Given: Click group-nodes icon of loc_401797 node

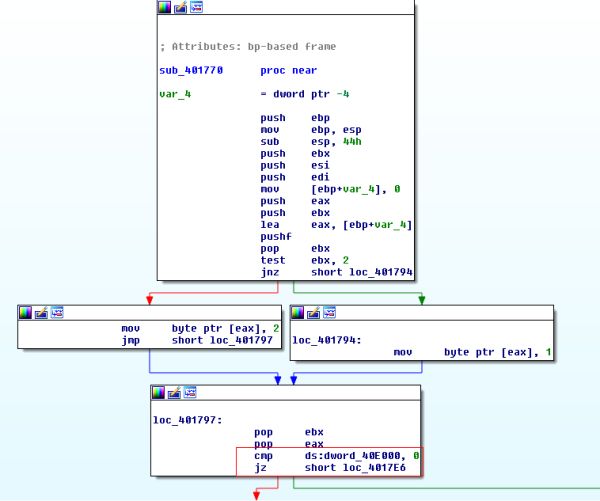Looking at the screenshot, I should 190,393.
